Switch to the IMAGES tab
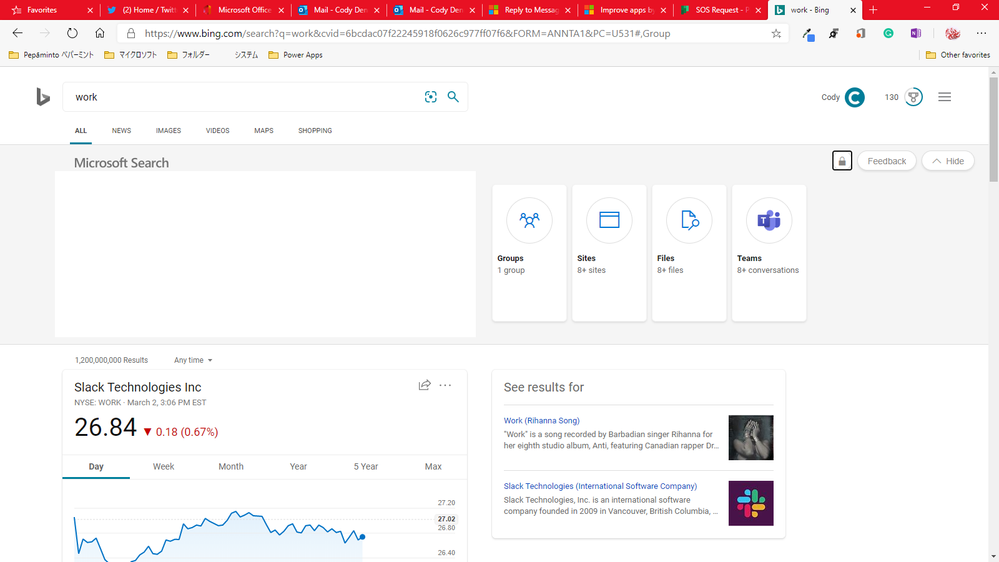999x562 pixels. [168, 131]
